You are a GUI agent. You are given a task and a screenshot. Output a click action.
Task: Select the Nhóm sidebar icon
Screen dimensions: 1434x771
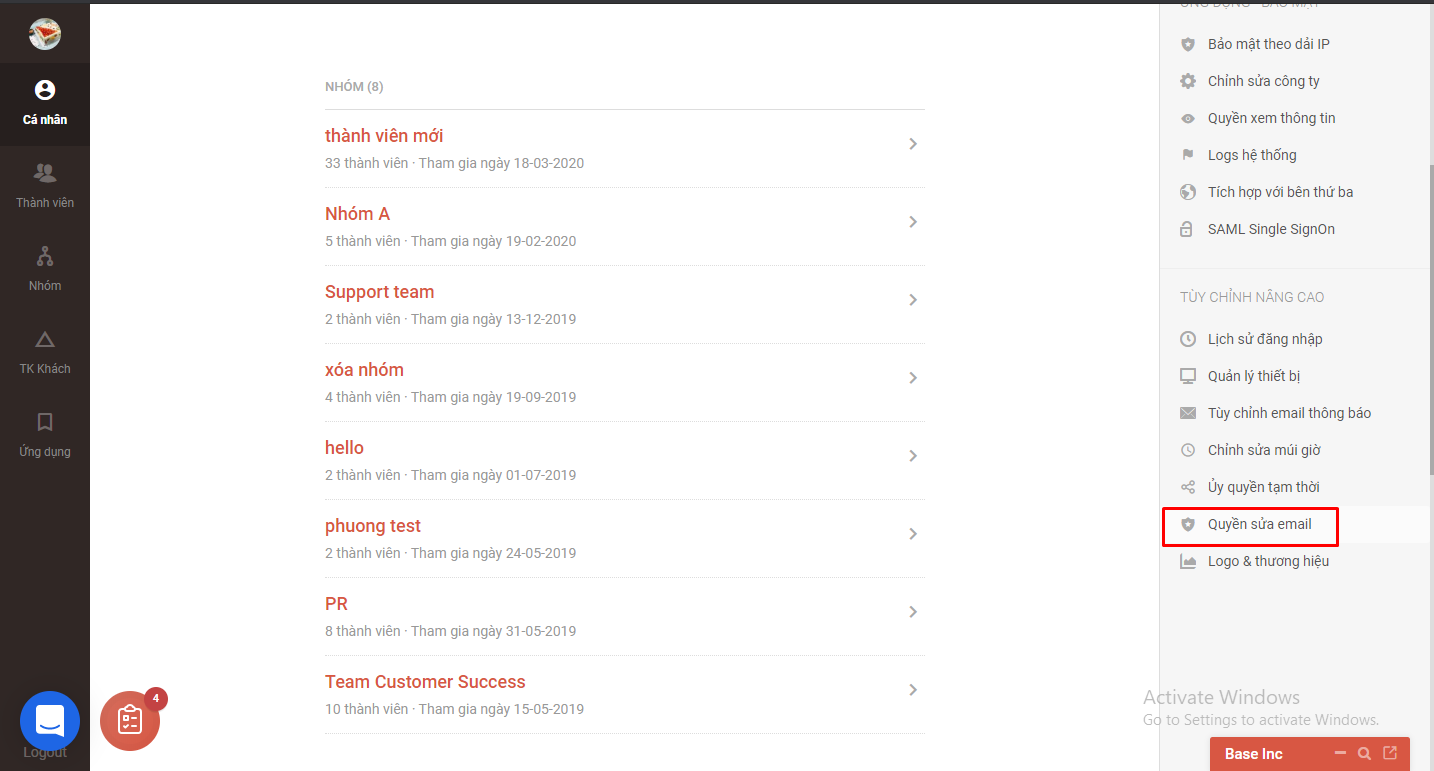pyautogui.click(x=45, y=268)
